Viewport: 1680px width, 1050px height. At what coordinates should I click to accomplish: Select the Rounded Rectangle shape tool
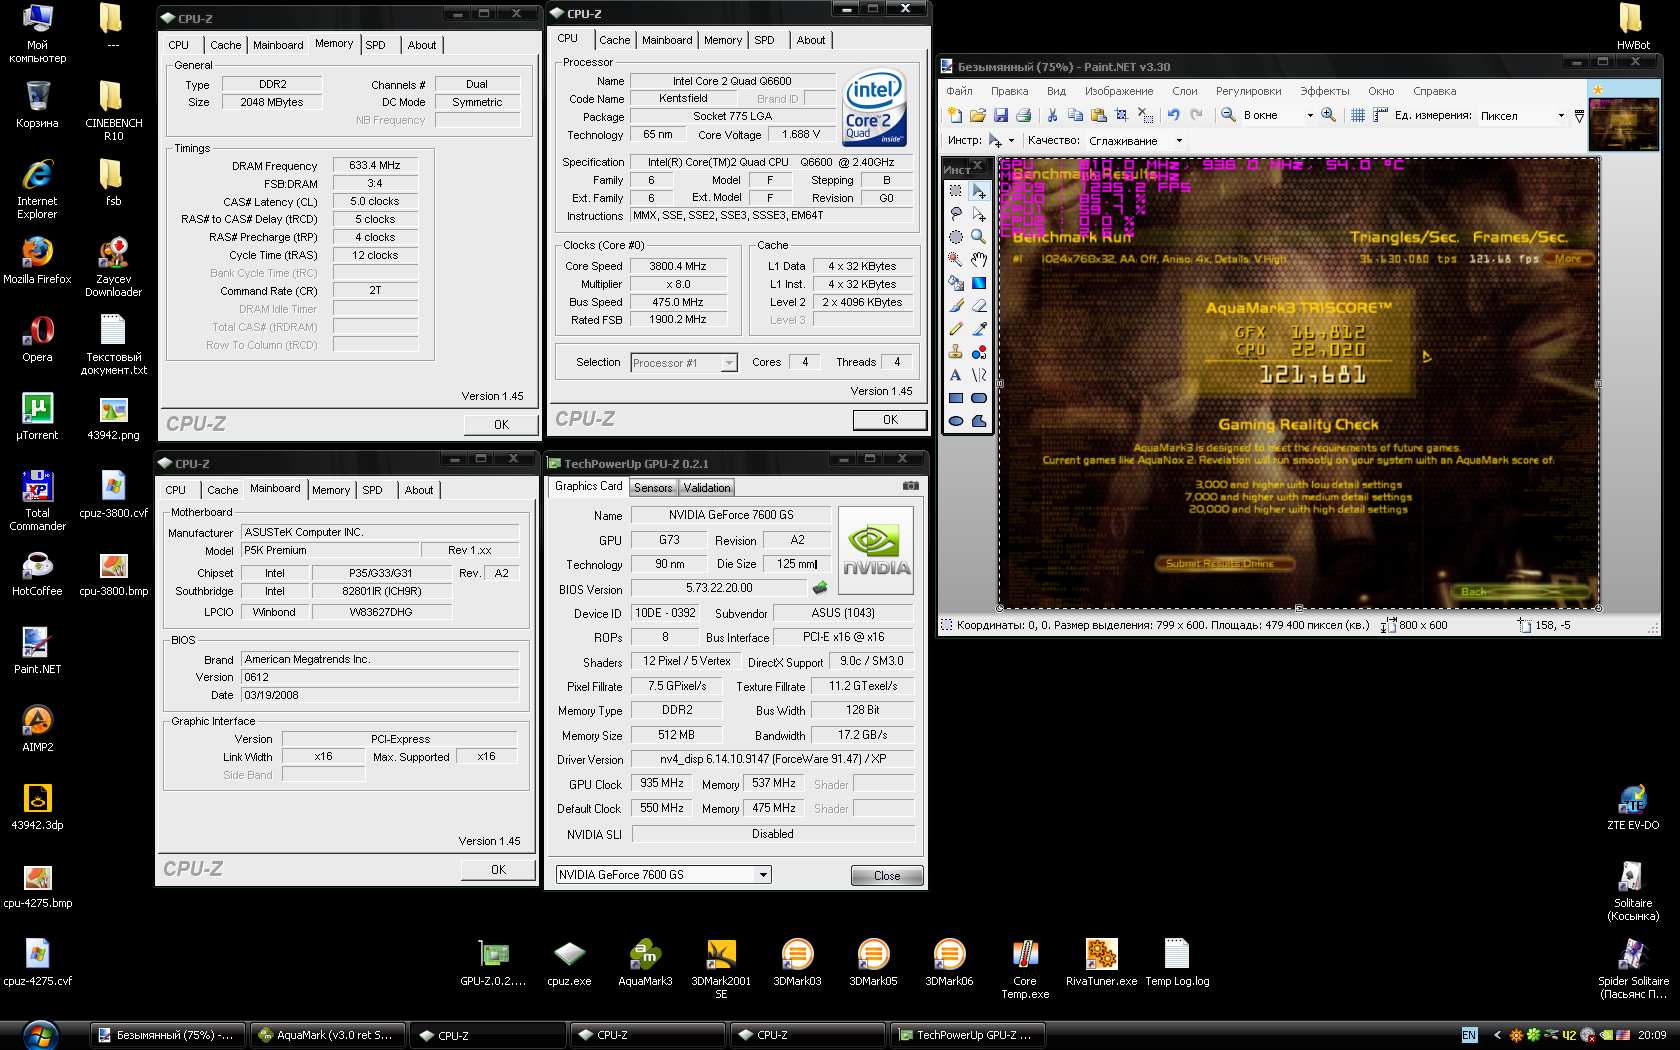point(979,398)
